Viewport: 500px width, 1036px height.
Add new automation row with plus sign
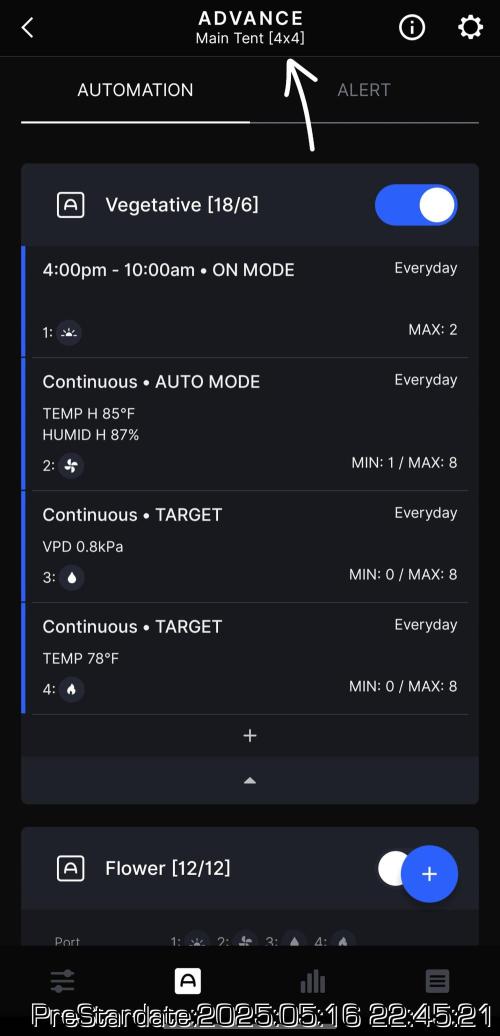pyautogui.click(x=250, y=735)
